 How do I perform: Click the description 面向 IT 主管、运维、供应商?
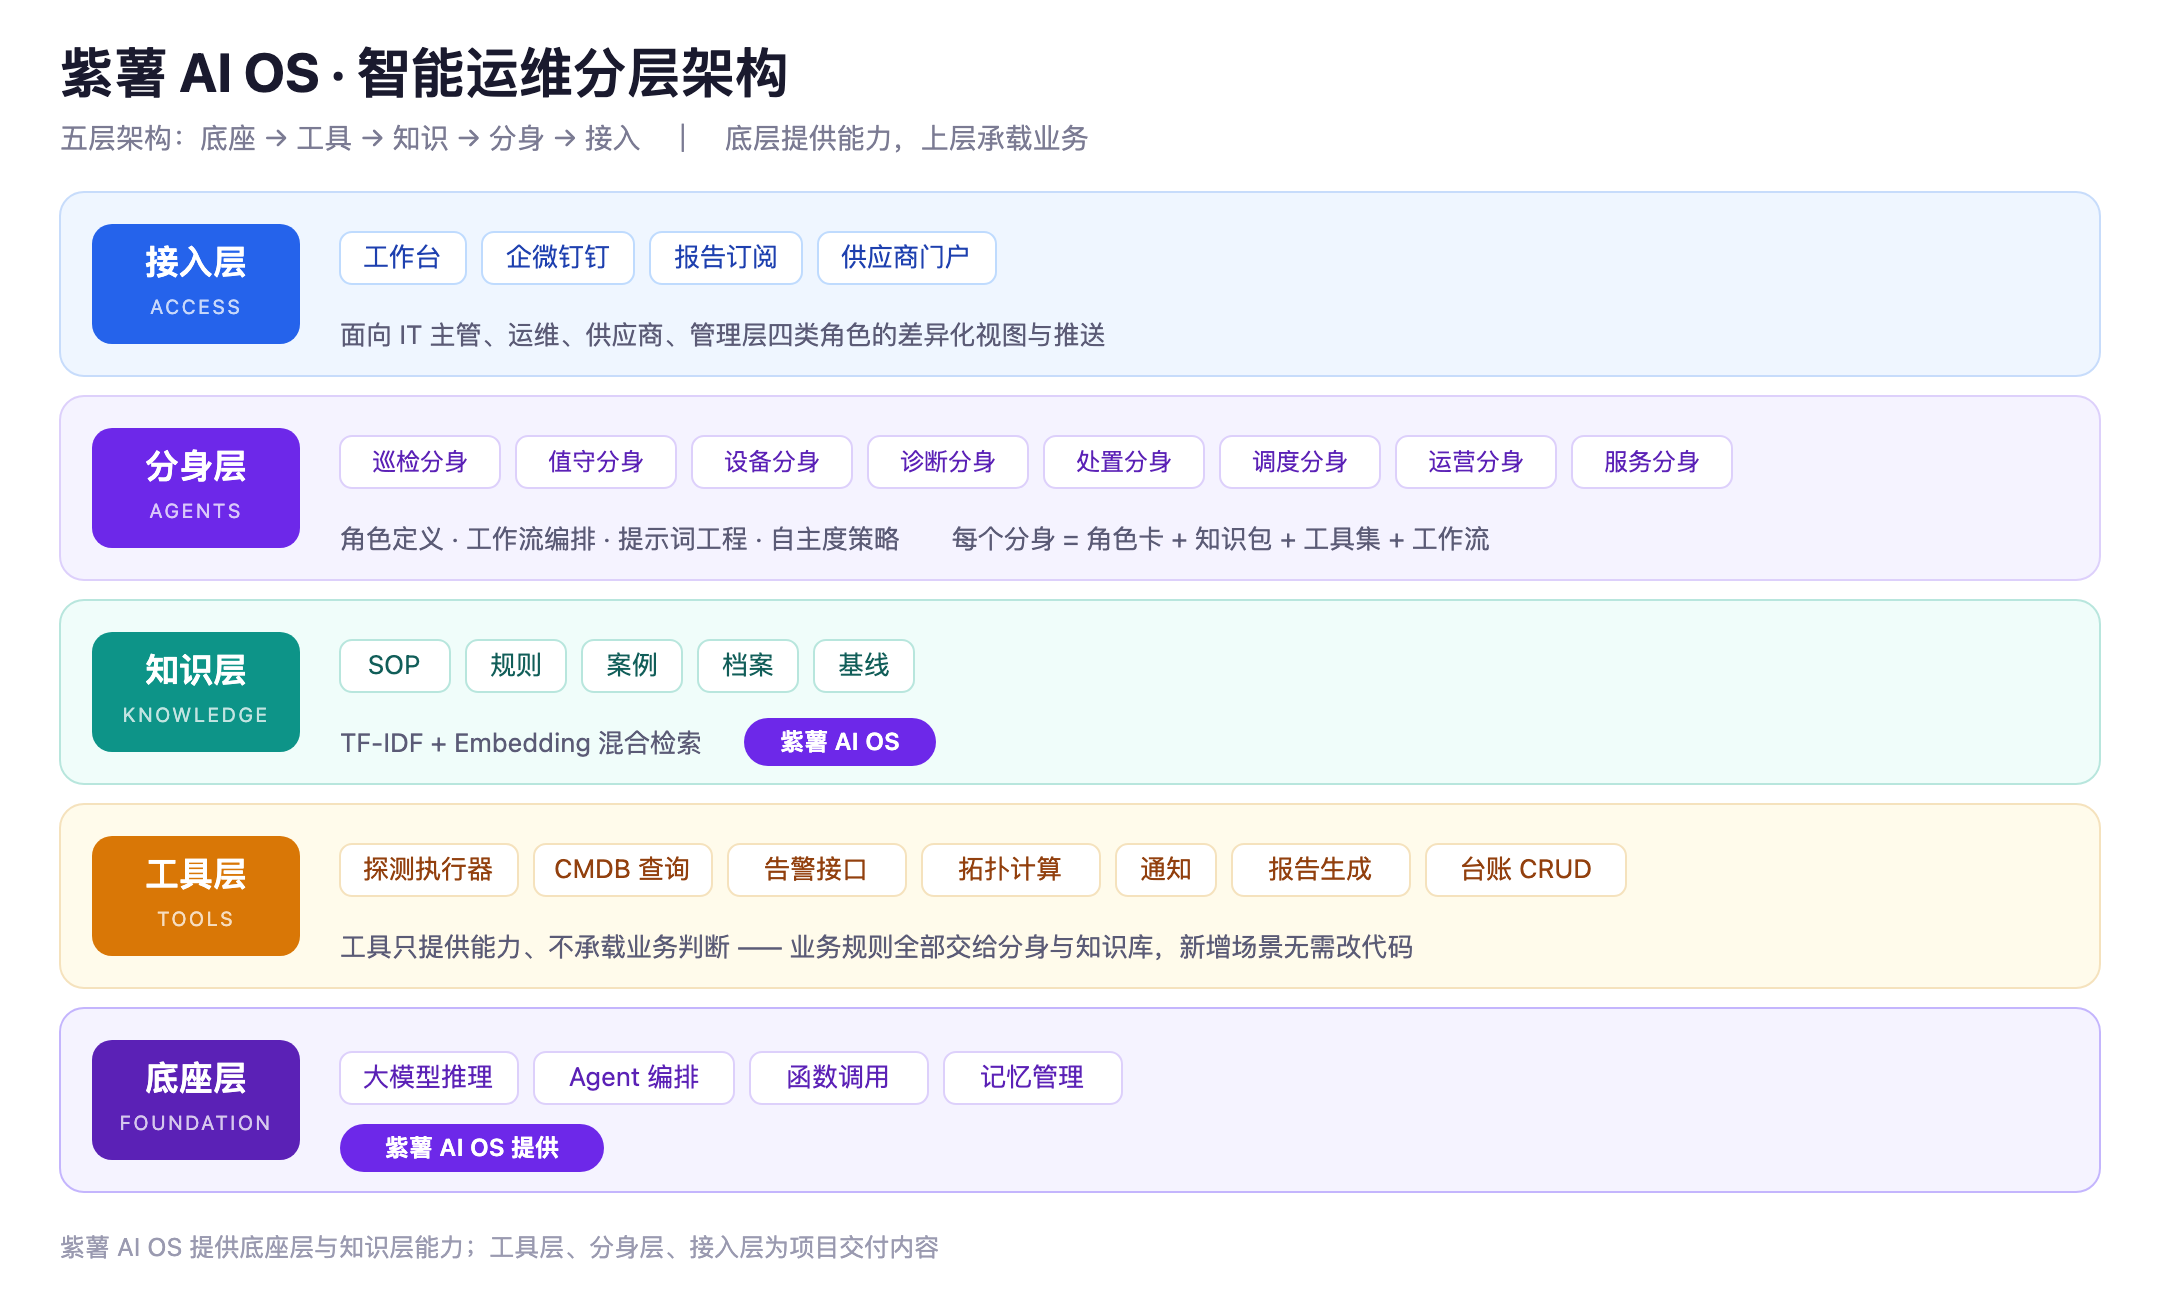(723, 335)
